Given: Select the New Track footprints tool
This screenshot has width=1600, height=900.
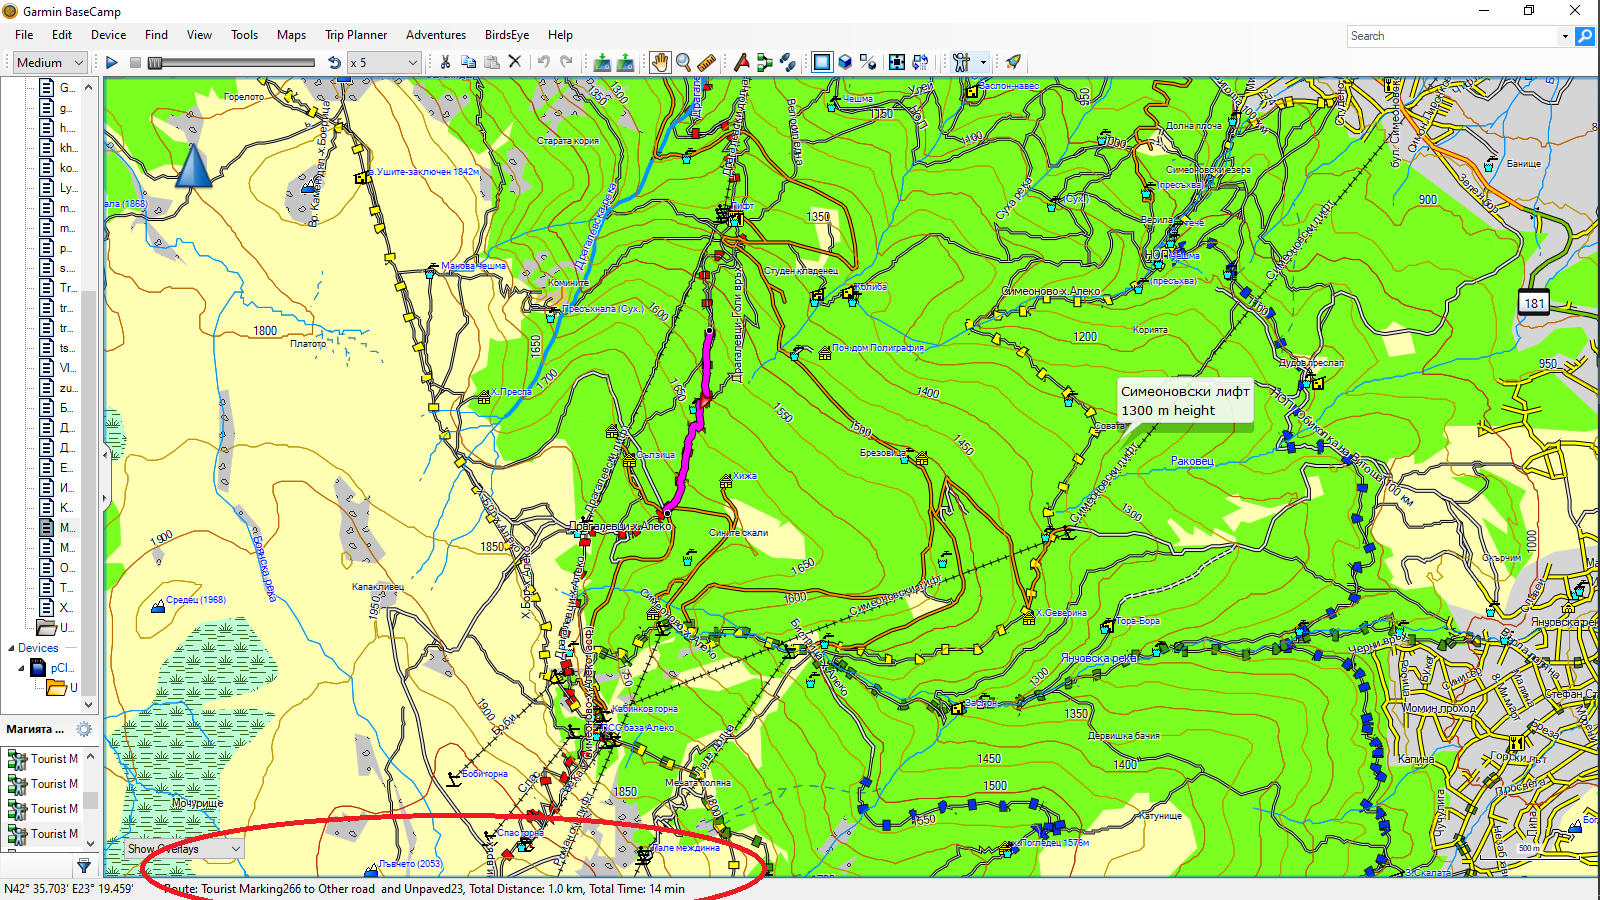Looking at the screenshot, I should [788, 62].
